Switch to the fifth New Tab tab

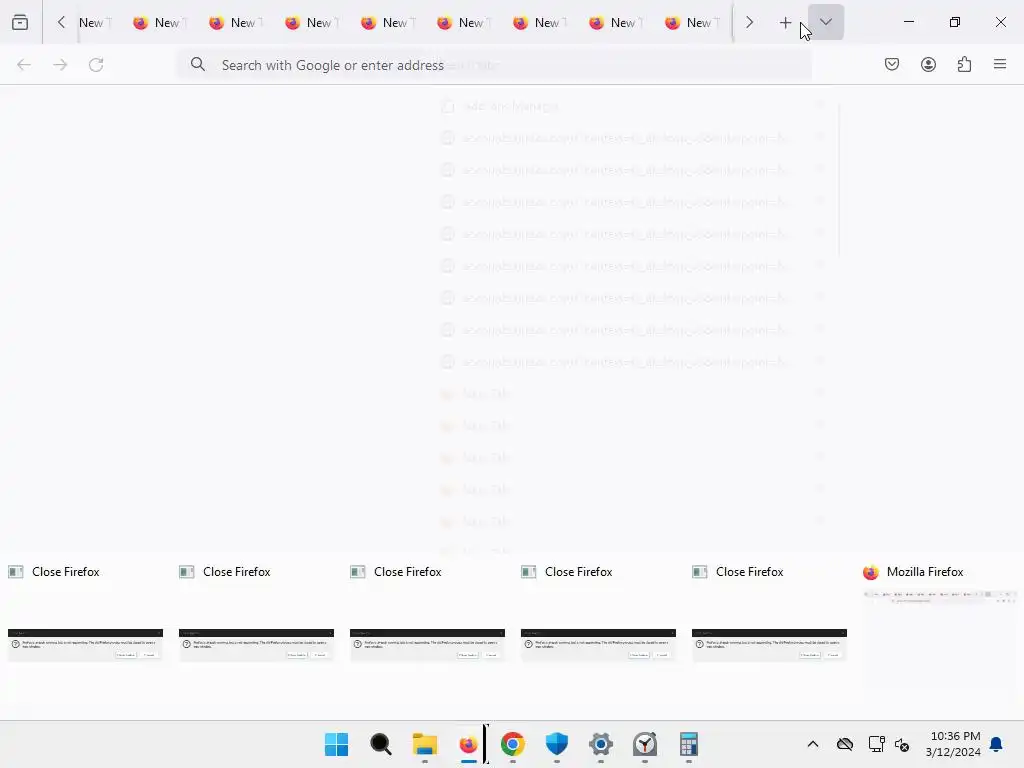point(387,23)
